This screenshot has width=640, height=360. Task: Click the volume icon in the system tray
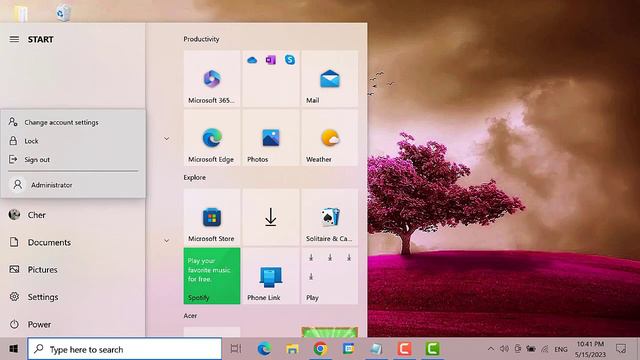[504, 349]
